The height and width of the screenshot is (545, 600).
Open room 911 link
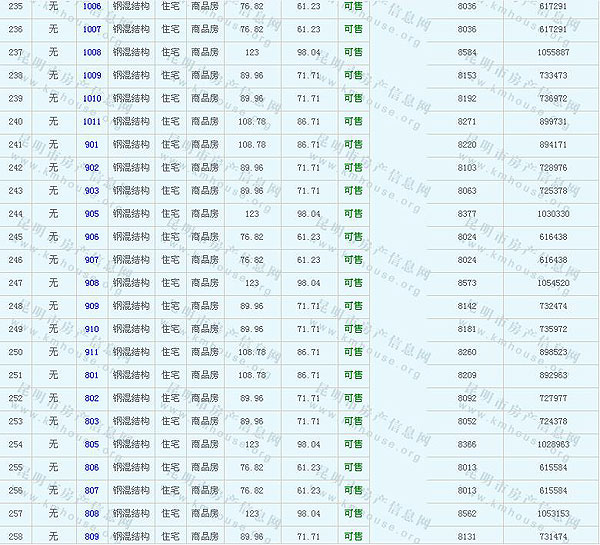coord(92,351)
